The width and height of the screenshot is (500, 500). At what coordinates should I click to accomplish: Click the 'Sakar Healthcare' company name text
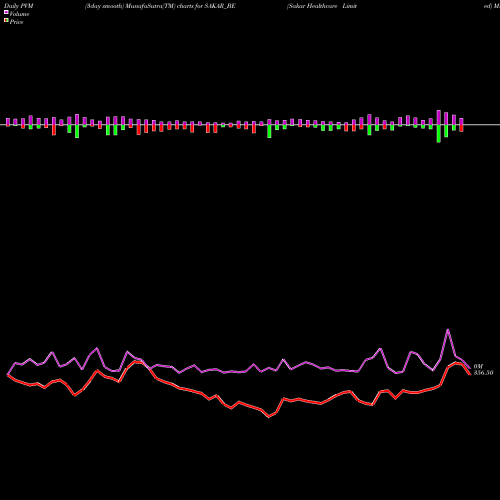[x=312, y=6]
